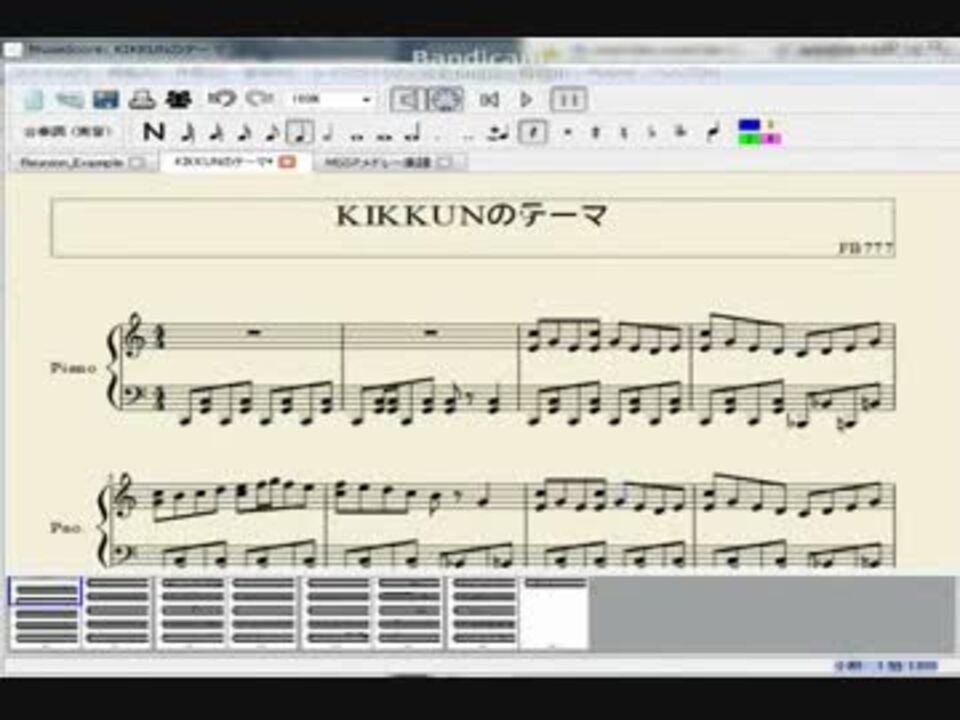Select the 64th note duration
Image resolution: width=960 pixels, height=720 pixels.
188,132
